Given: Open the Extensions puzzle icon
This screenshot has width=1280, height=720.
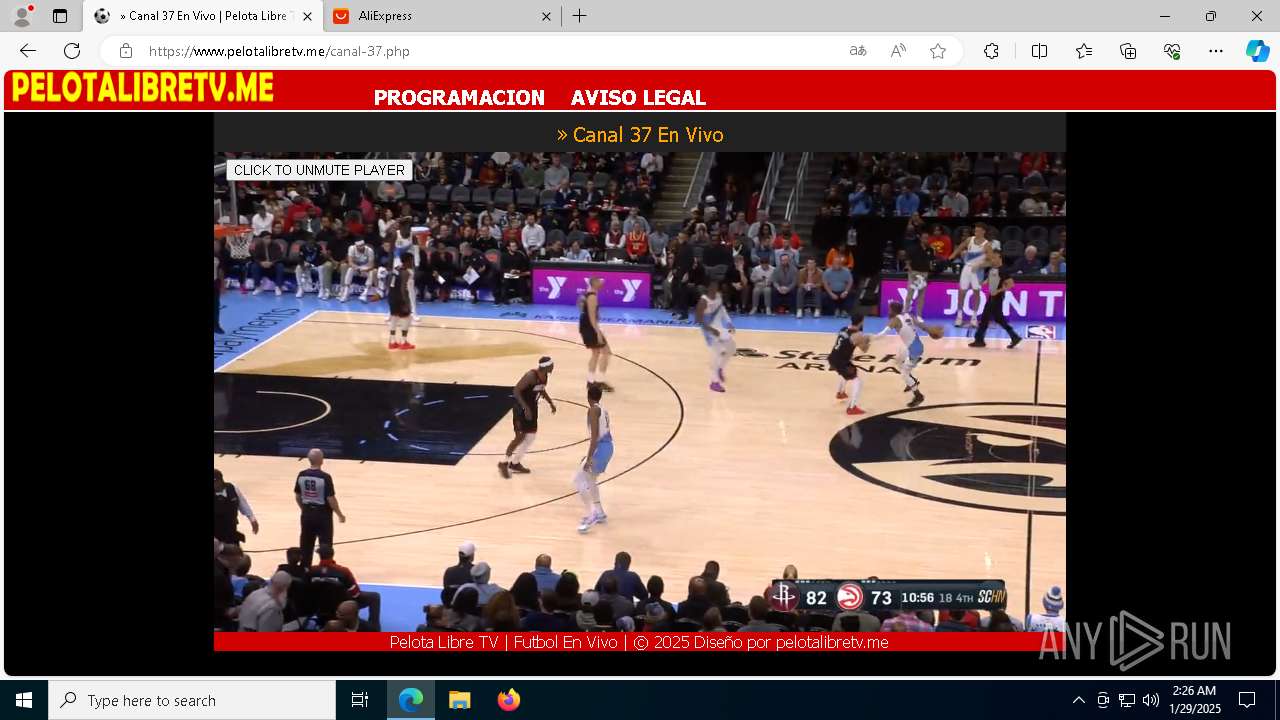Looking at the screenshot, I should click(x=991, y=51).
